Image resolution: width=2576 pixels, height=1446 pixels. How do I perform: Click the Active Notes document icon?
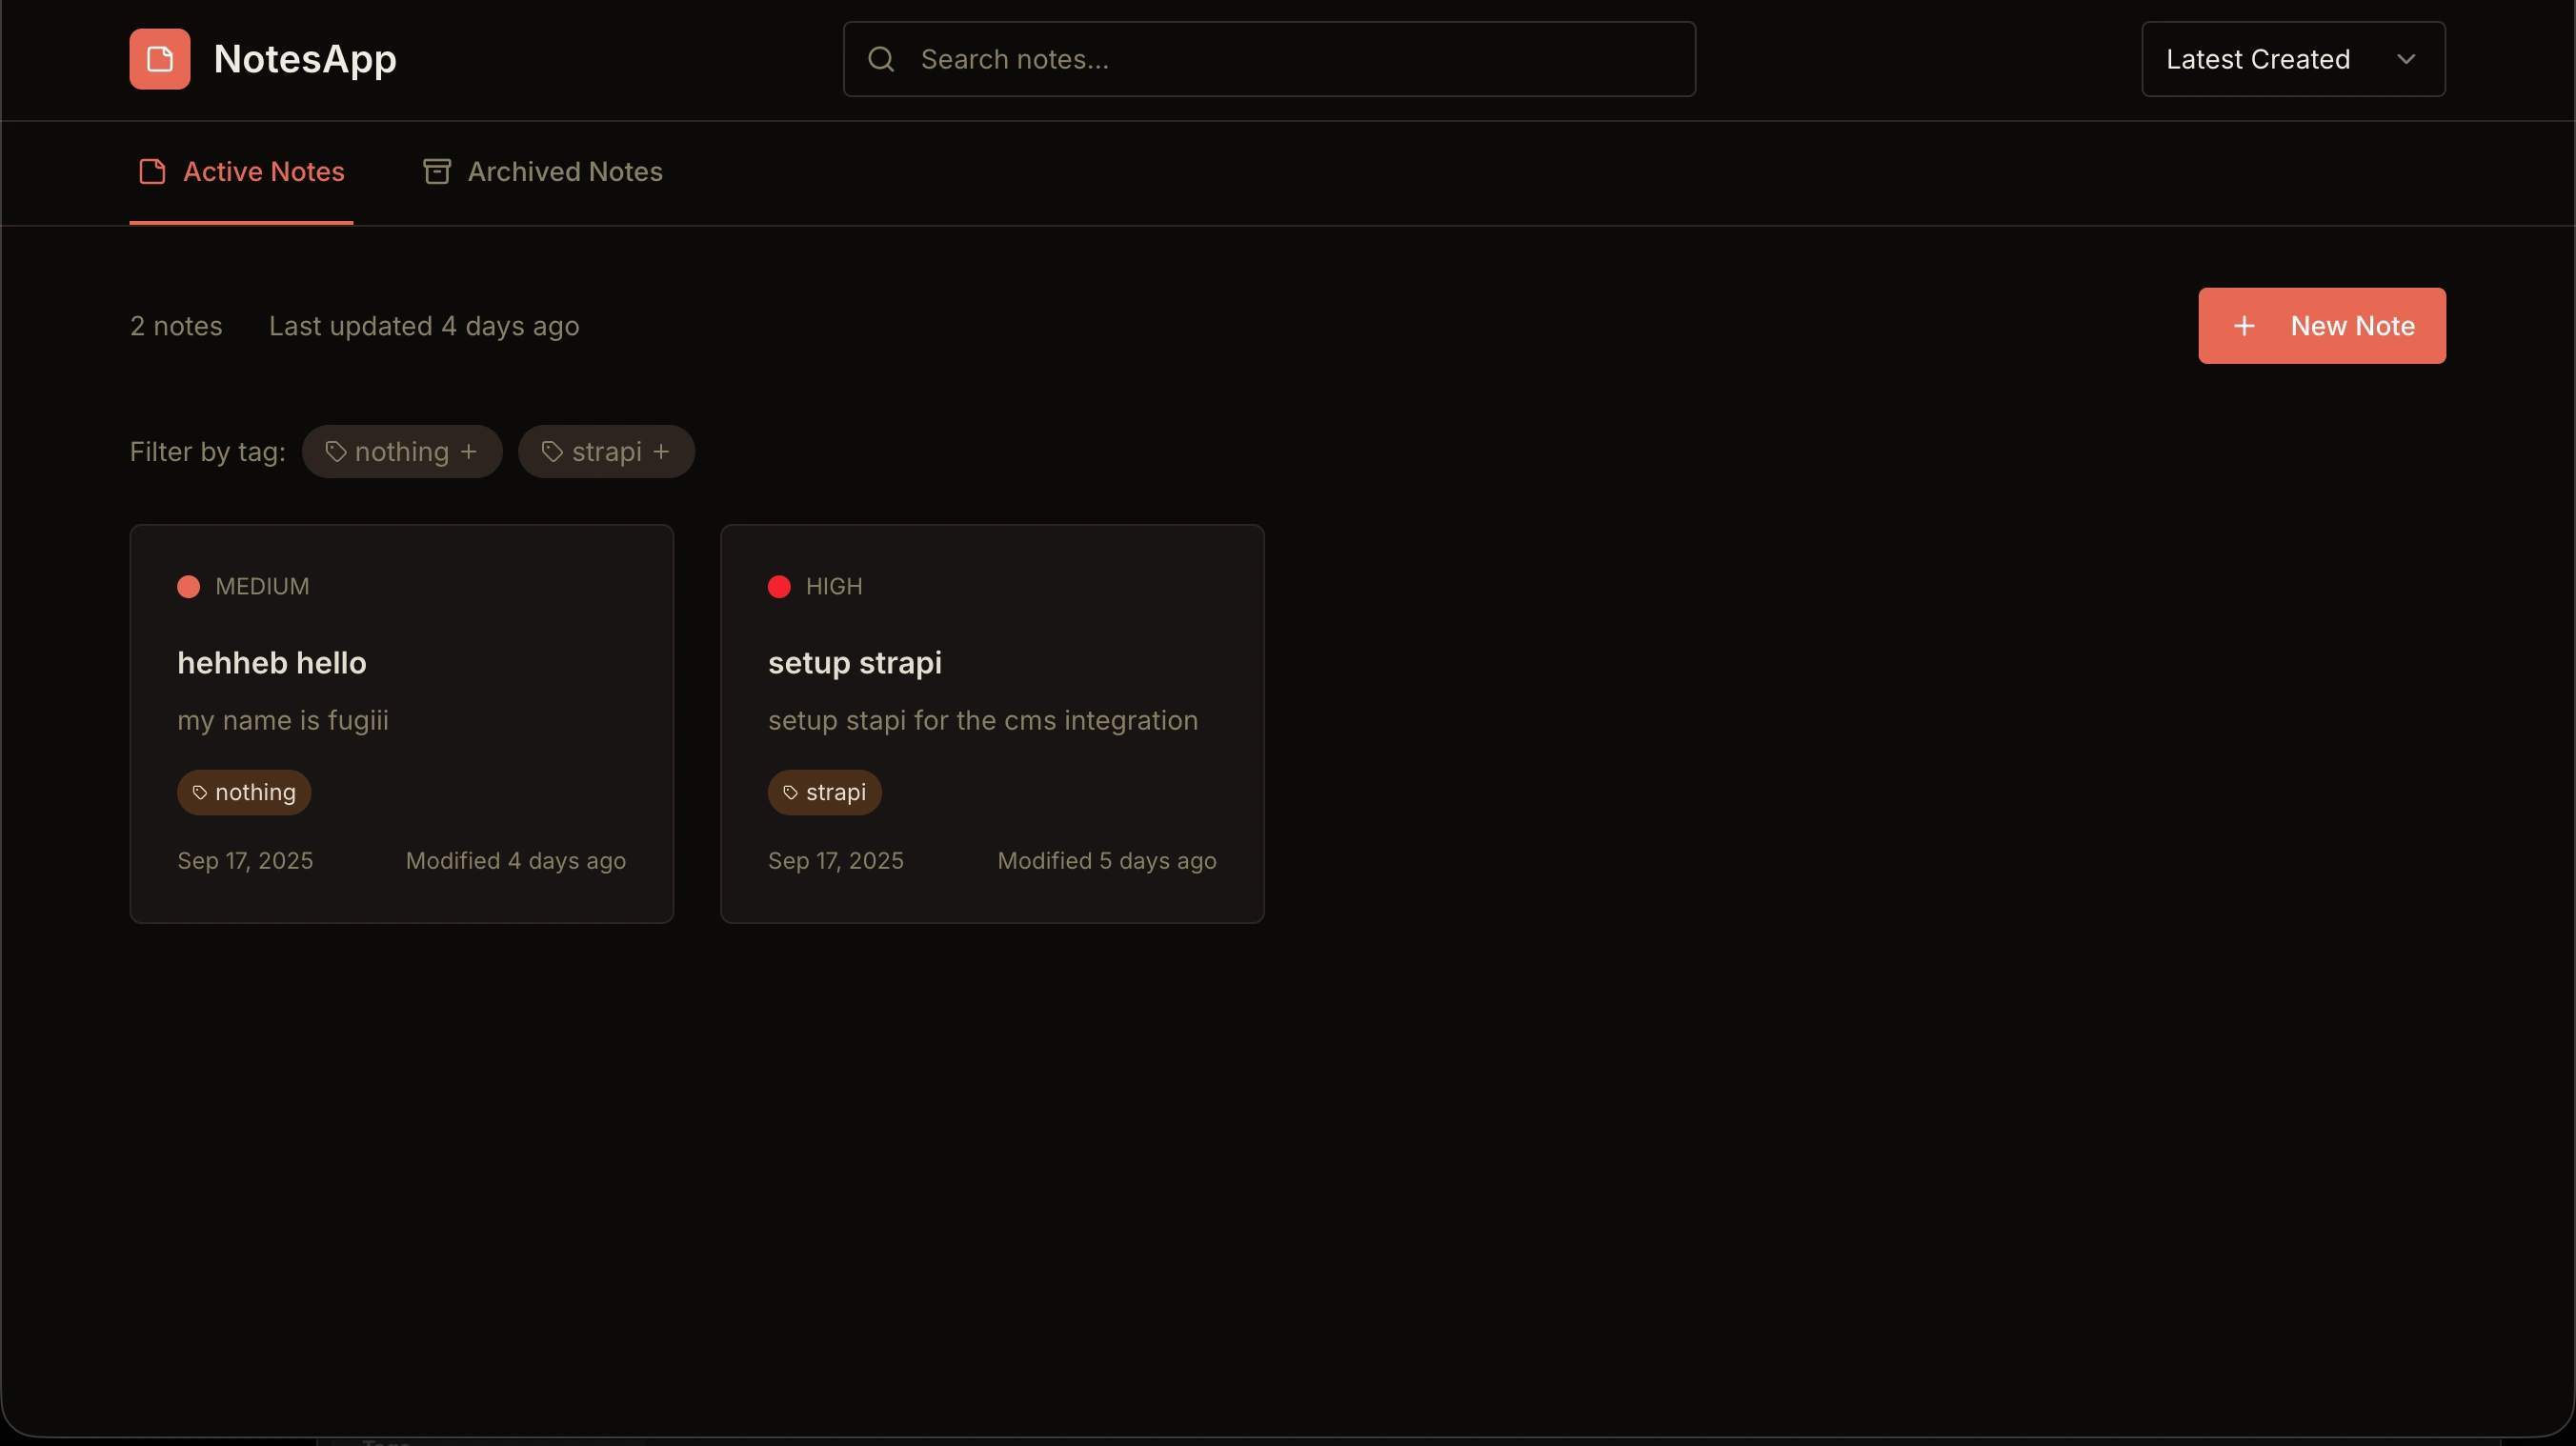(152, 172)
